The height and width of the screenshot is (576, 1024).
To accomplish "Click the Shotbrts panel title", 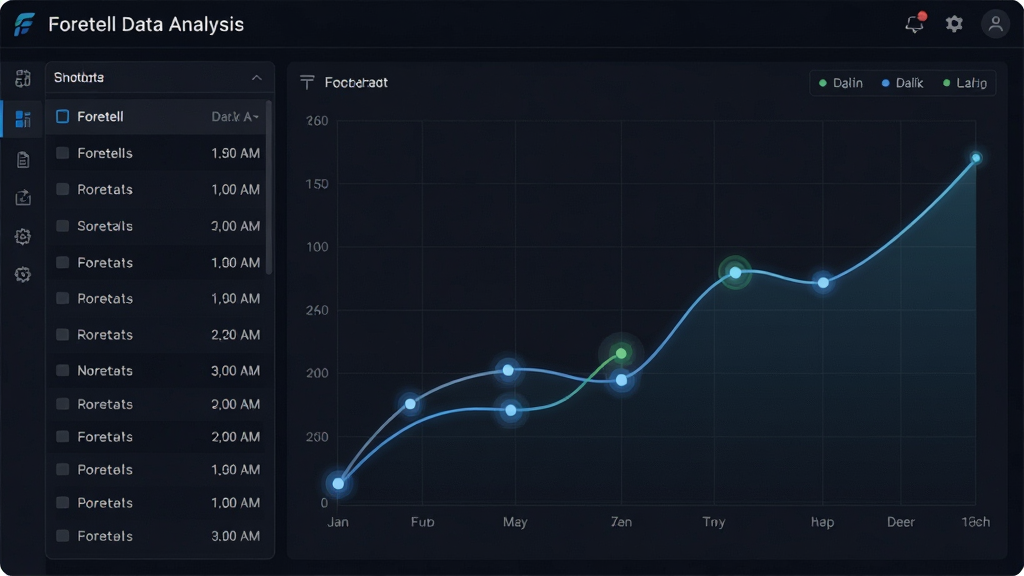I will (x=79, y=78).
